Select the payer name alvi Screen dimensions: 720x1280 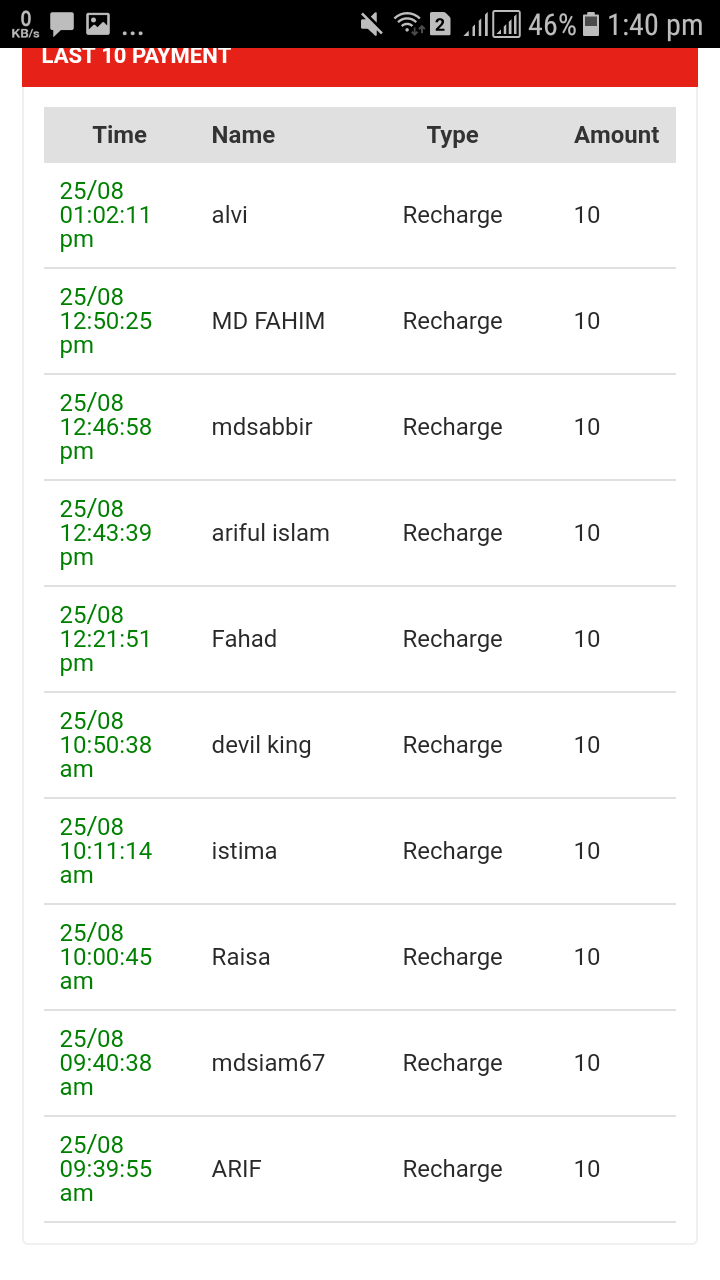[230, 215]
